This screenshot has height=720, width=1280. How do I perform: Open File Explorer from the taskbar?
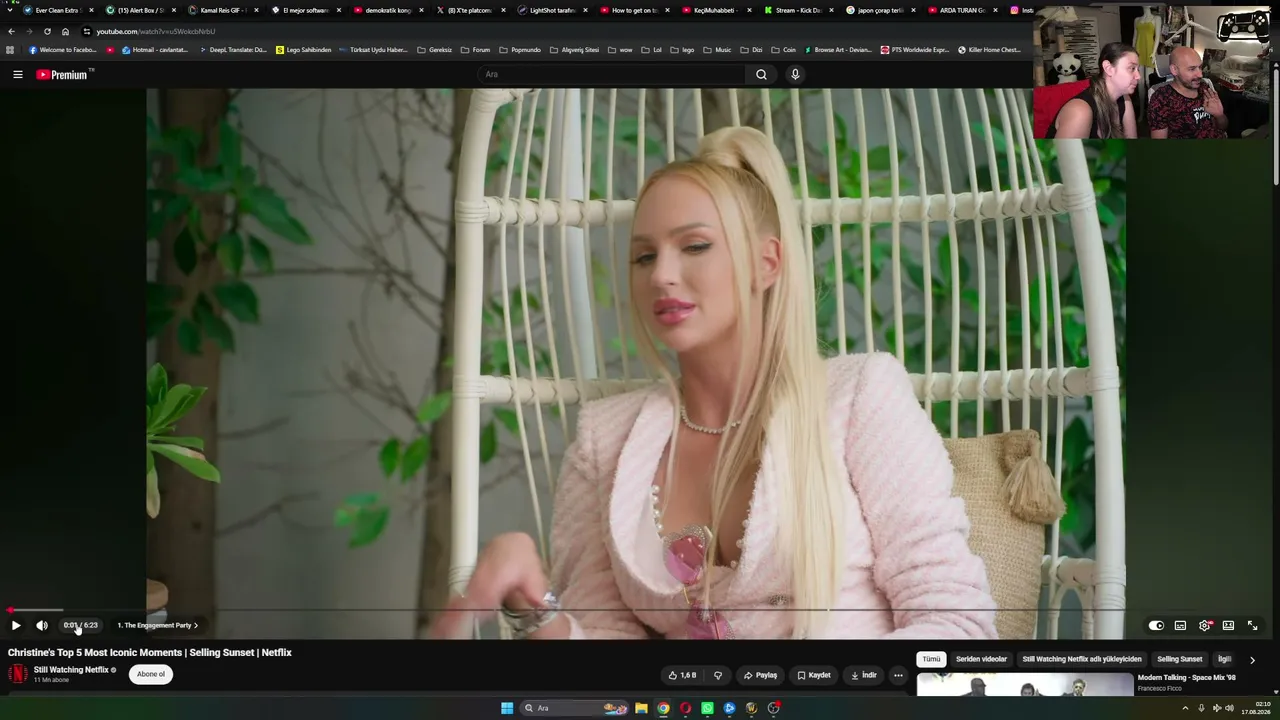[x=641, y=708]
